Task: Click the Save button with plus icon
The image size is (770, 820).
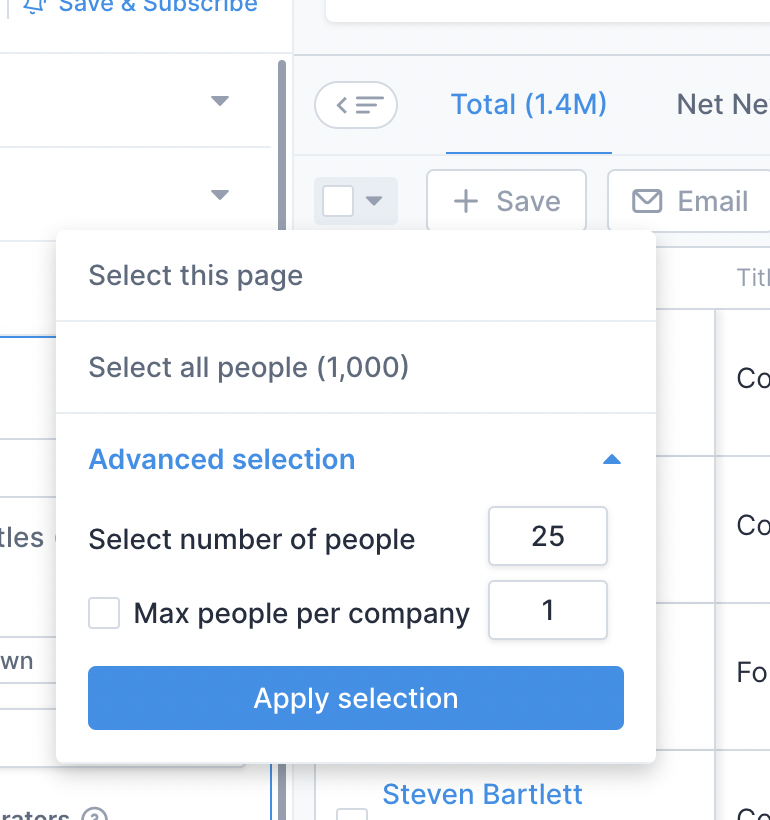Action: pyautogui.click(x=506, y=201)
